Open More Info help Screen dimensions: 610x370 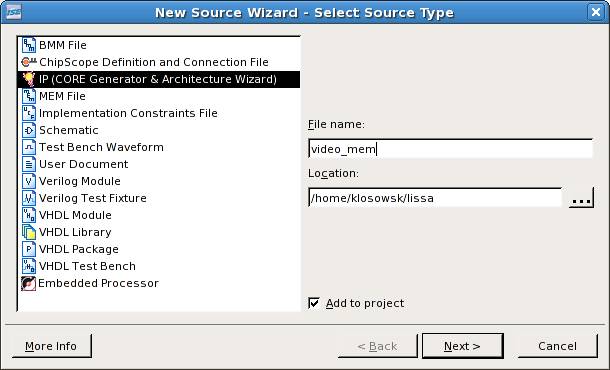51,346
